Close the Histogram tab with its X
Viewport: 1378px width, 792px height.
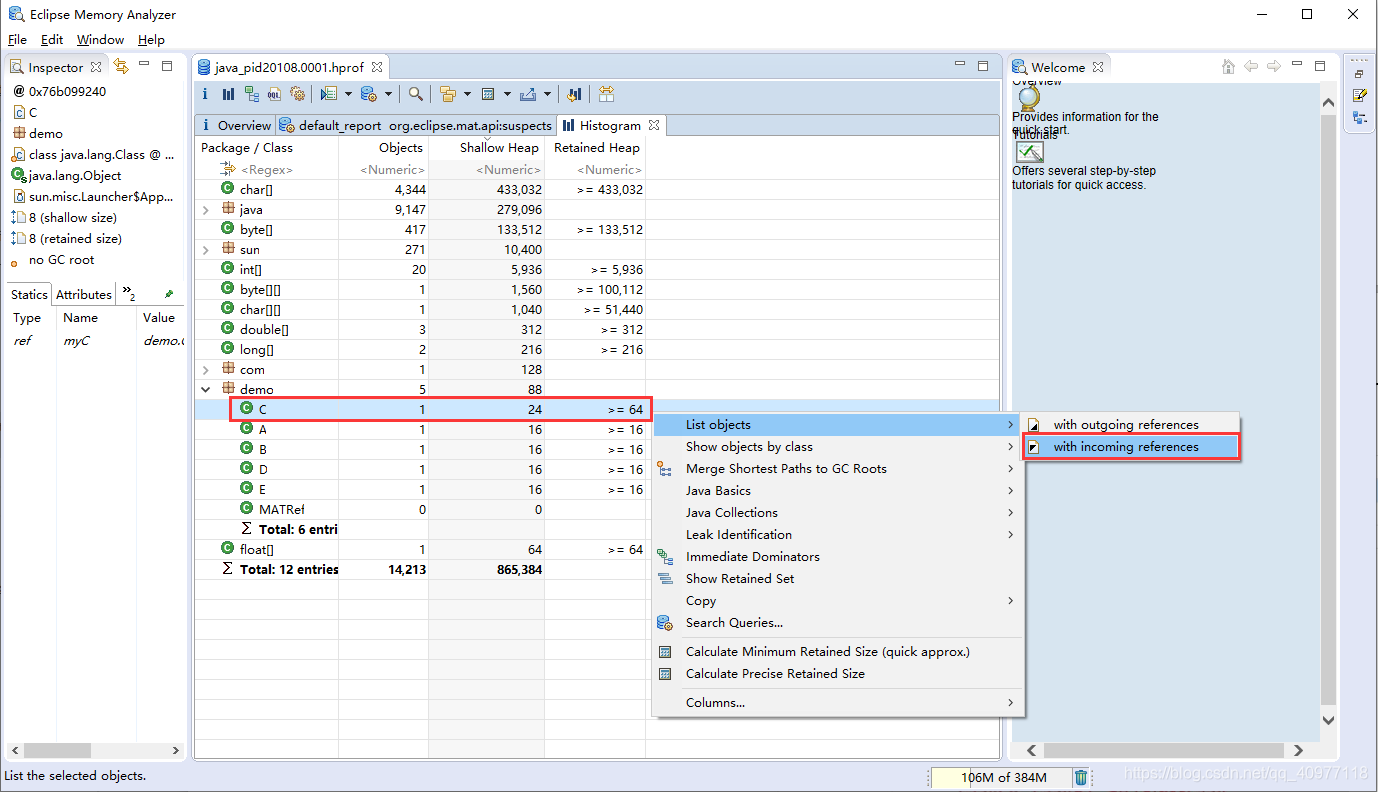coord(653,125)
